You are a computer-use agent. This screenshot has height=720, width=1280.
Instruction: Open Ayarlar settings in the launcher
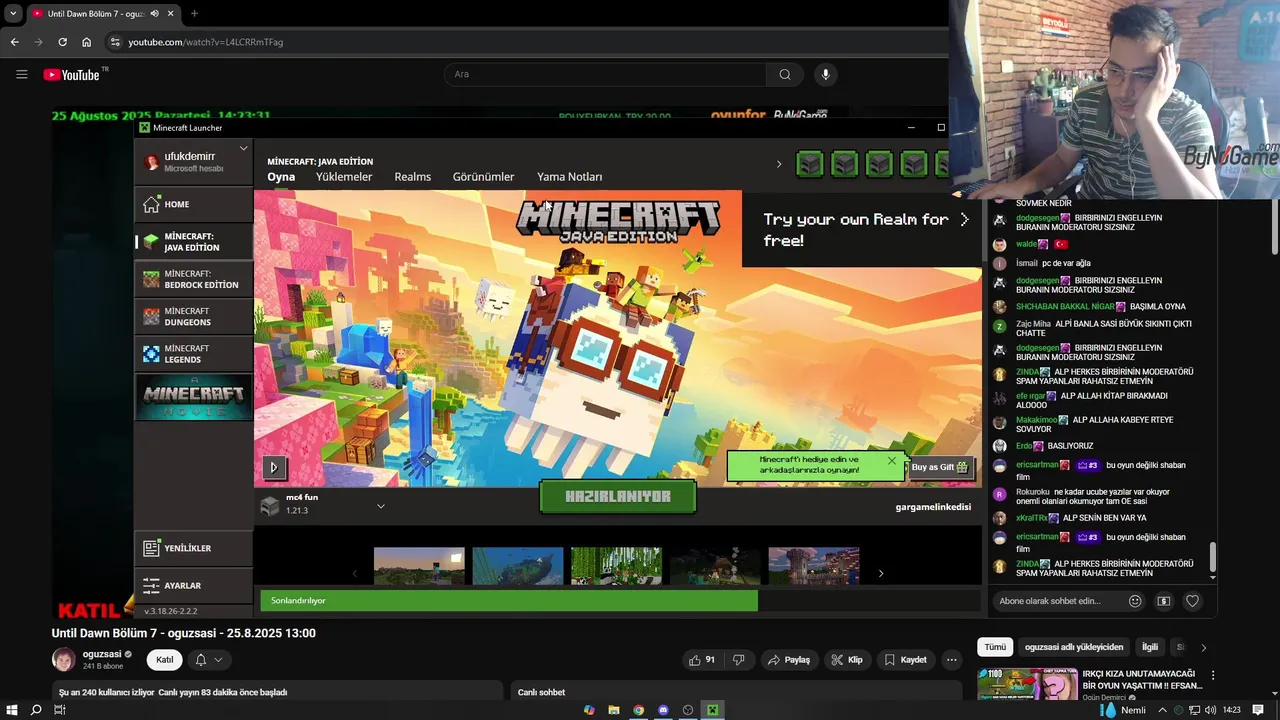click(x=193, y=585)
